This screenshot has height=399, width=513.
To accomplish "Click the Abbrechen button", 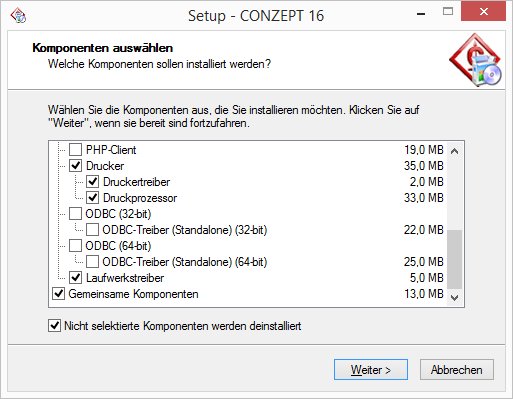I will pos(457,370).
